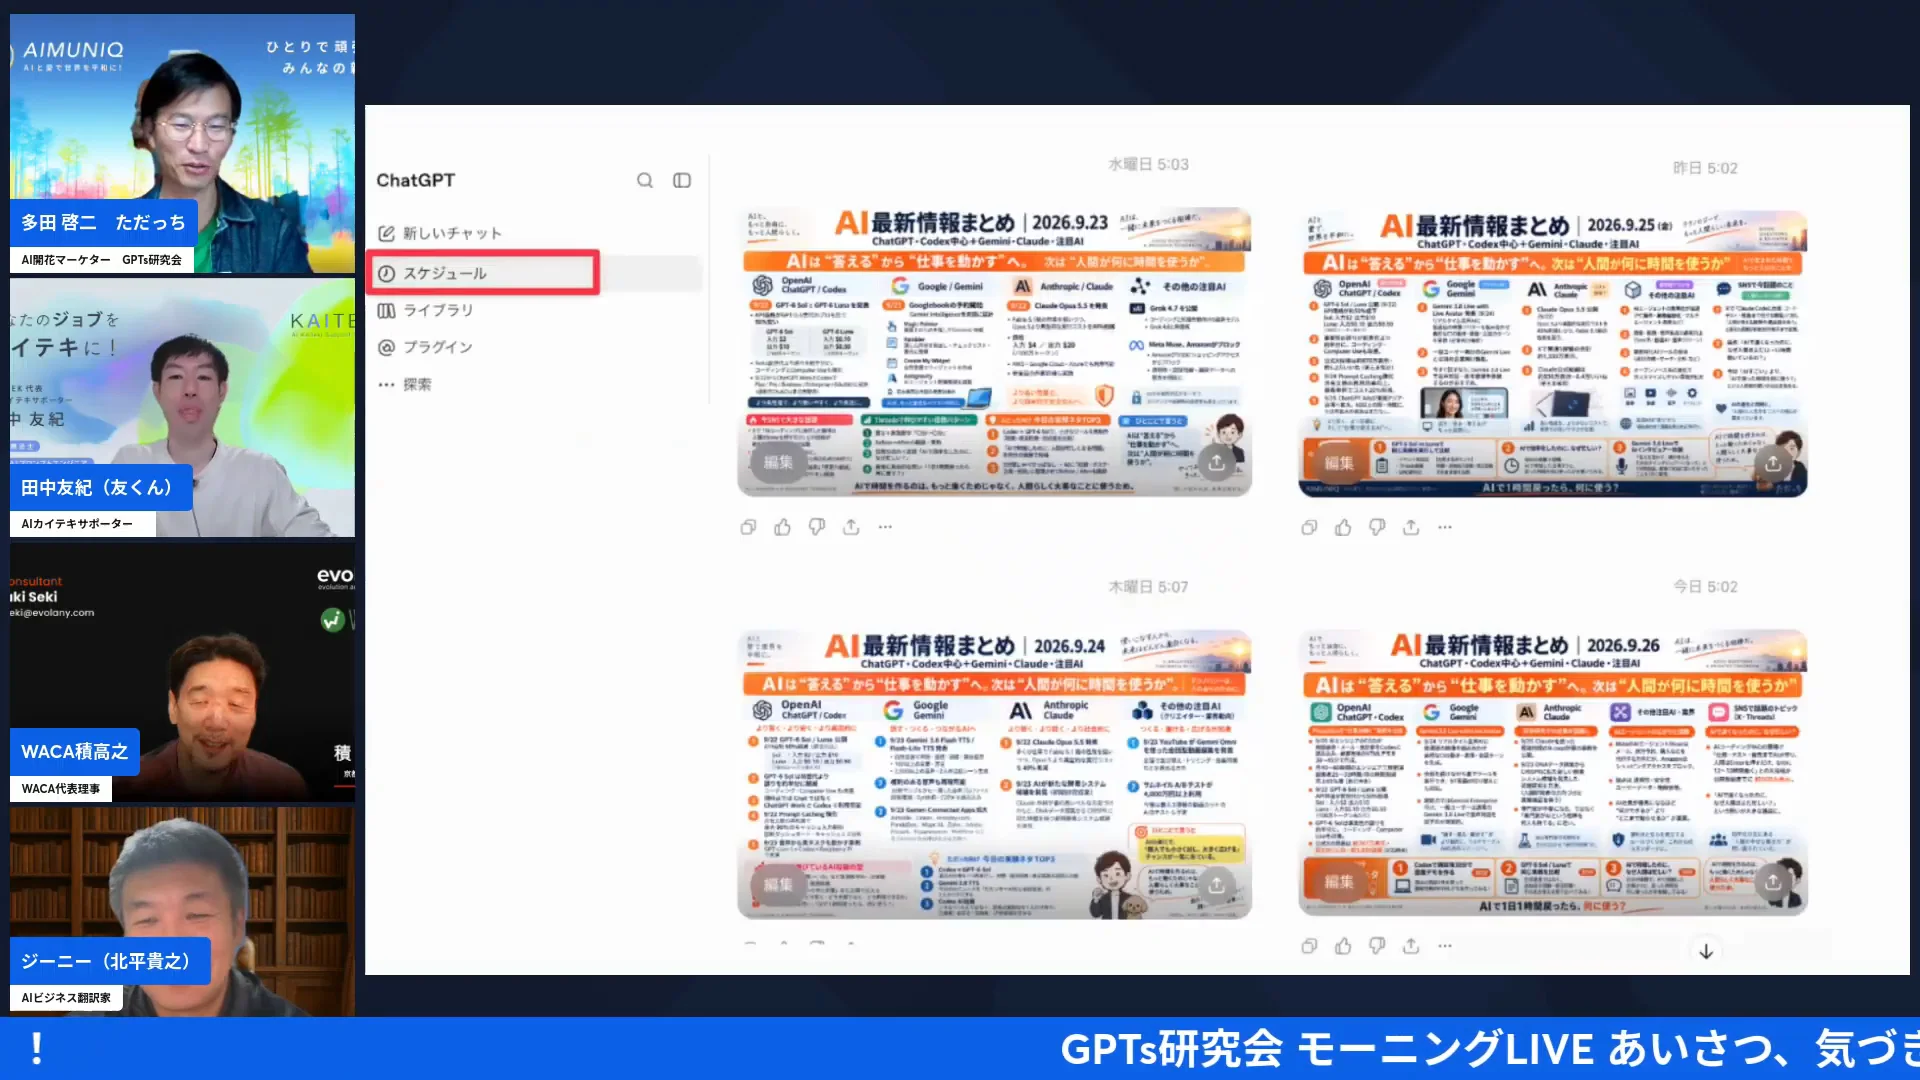Image resolution: width=1920 pixels, height=1080 pixels.
Task: Open more options for 昨日 5:02 response
Action: [x=1445, y=527]
